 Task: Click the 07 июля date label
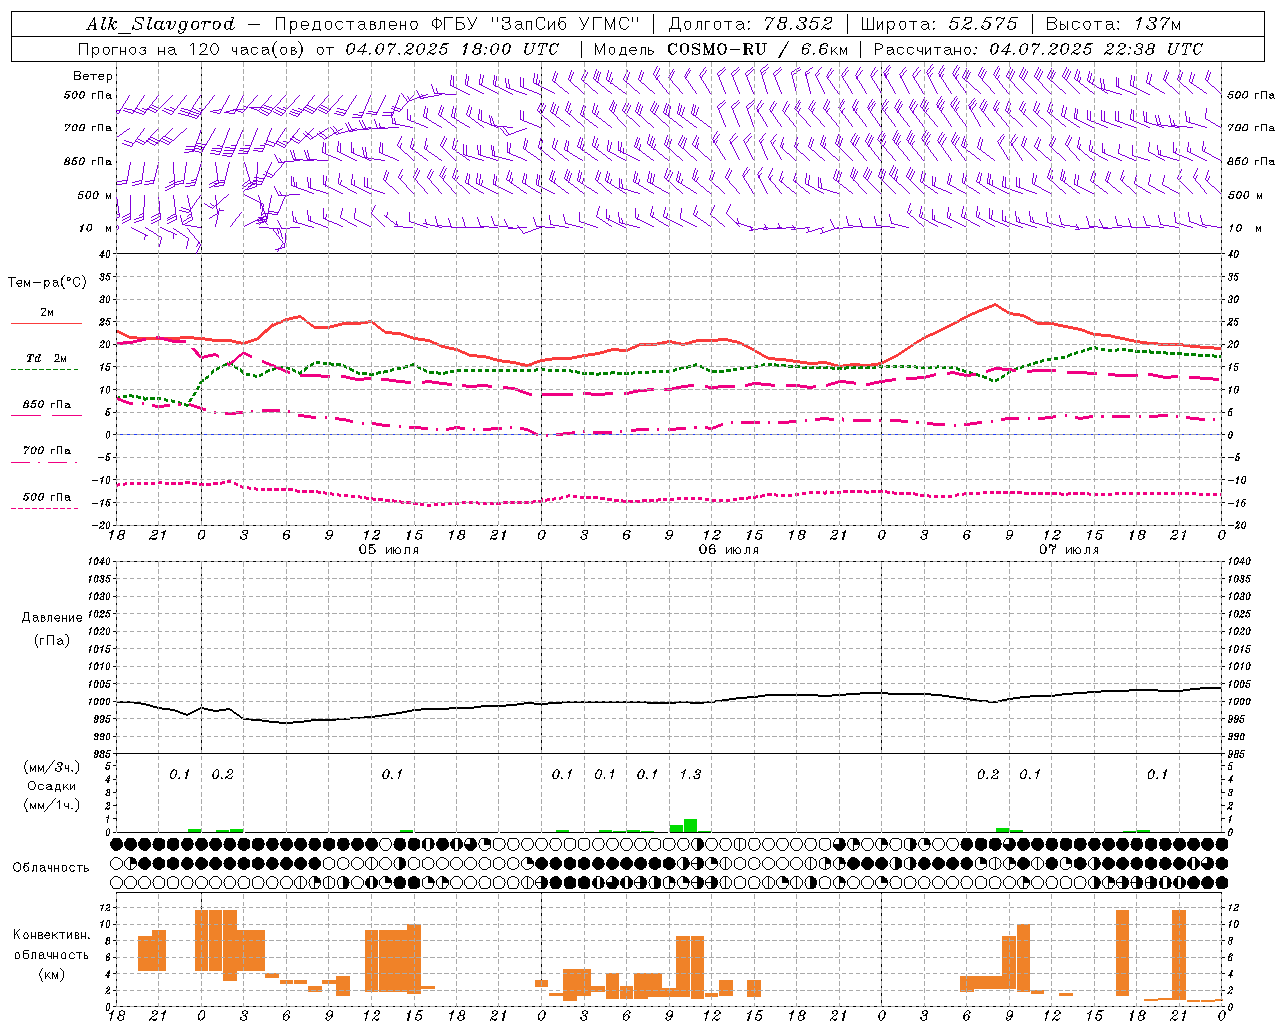[x=1068, y=550]
